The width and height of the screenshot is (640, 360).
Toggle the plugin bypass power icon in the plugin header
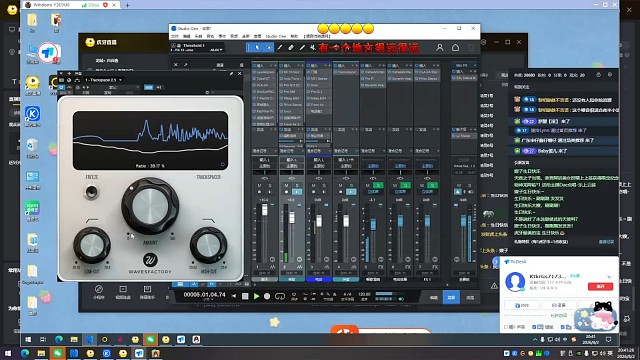[x=62, y=87]
